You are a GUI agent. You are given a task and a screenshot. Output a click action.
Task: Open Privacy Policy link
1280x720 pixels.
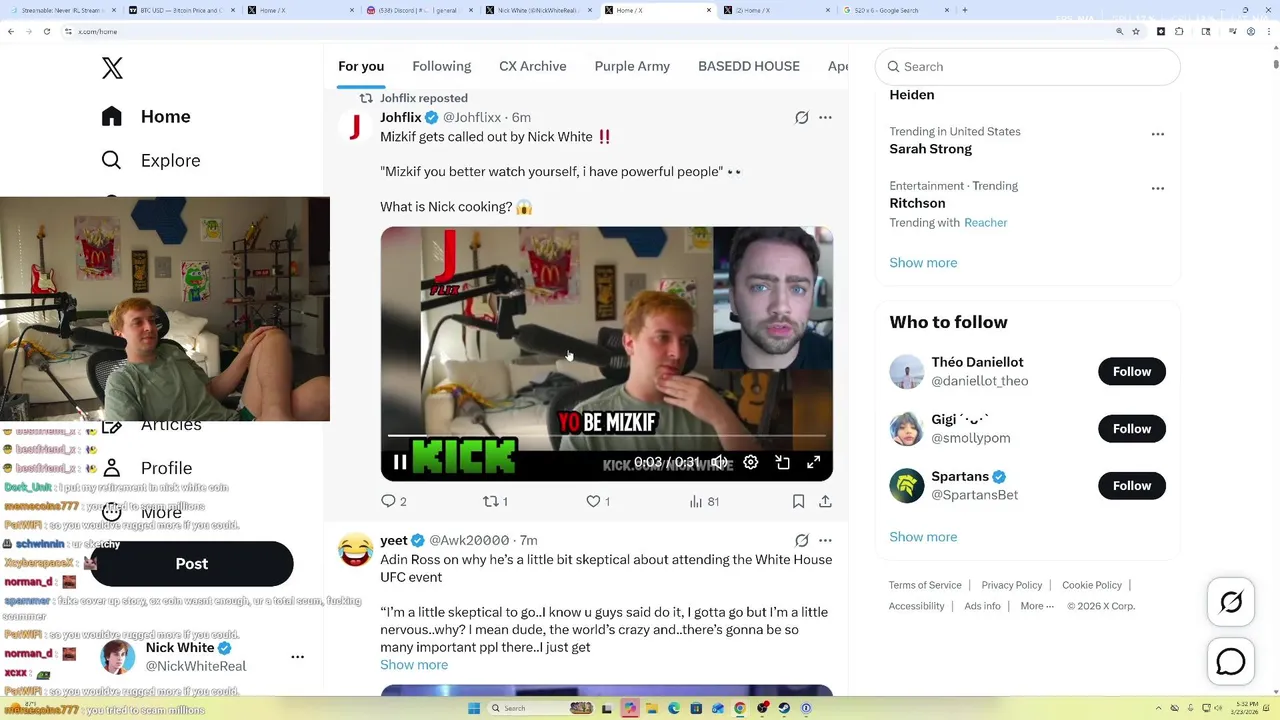pyautogui.click(x=1012, y=585)
